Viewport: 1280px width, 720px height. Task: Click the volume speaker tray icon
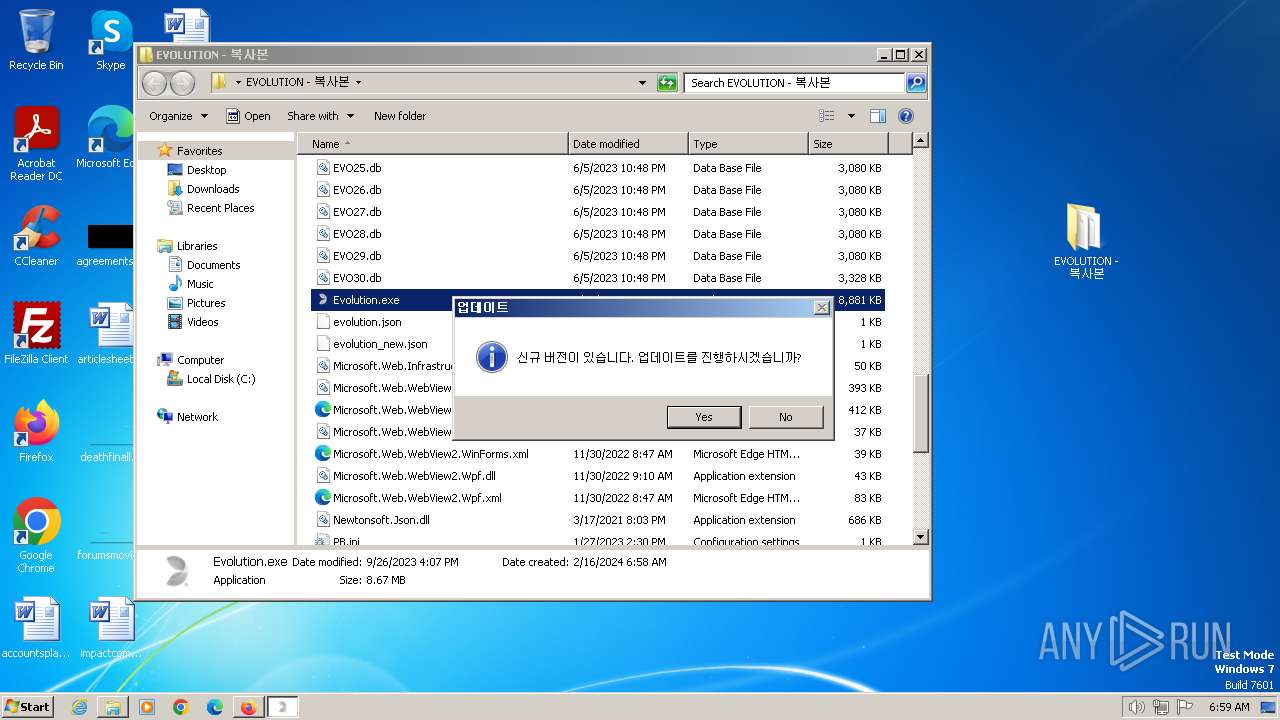1136,707
